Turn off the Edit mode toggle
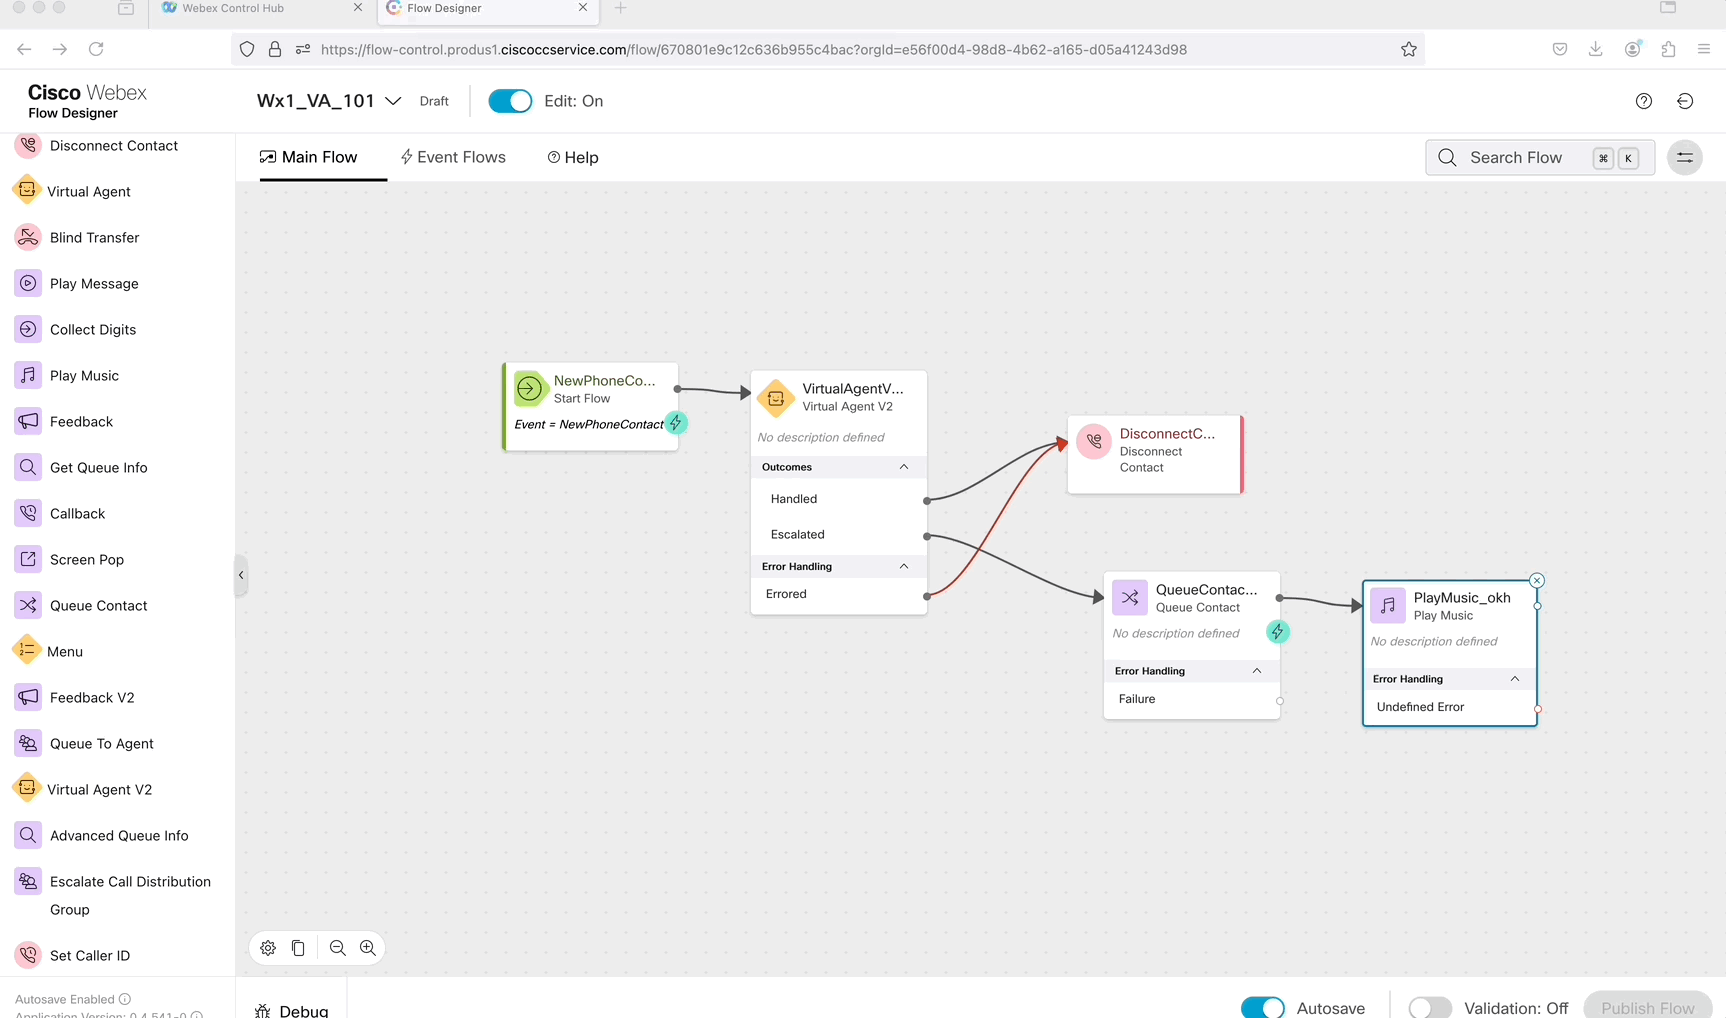This screenshot has height=1018, width=1726. [510, 101]
